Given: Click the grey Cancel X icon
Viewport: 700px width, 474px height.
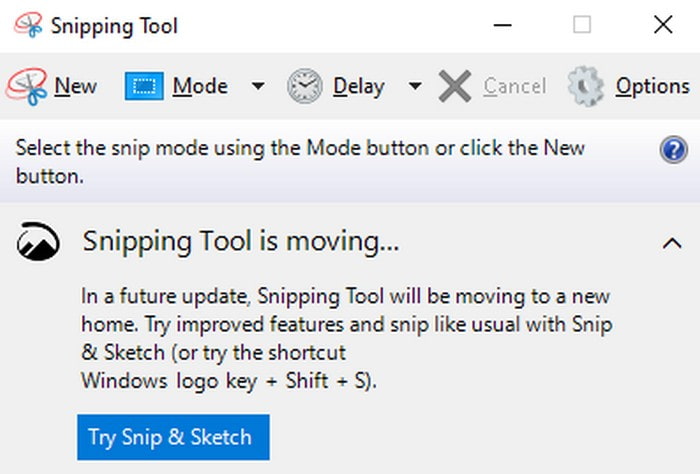Looking at the screenshot, I should pyautogui.click(x=454, y=86).
